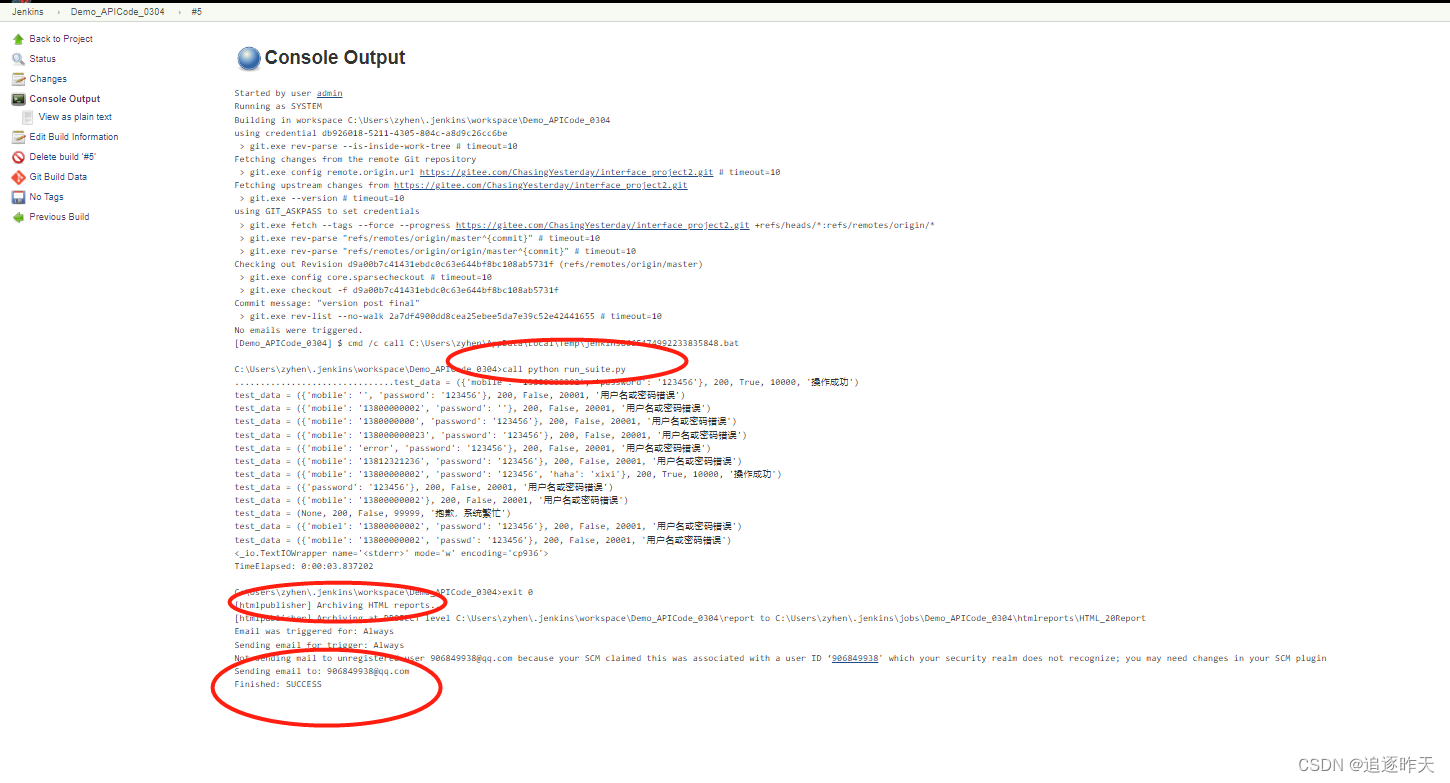Click 'Fetching changes from the remote Git repository'

point(355,159)
